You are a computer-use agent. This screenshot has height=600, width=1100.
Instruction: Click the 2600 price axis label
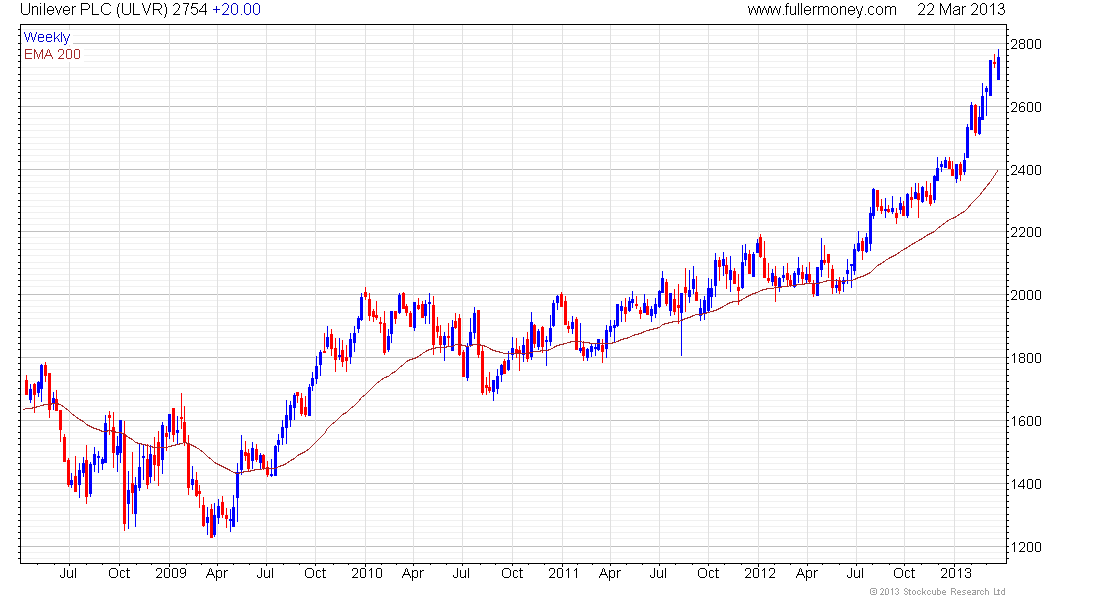(1026, 107)
